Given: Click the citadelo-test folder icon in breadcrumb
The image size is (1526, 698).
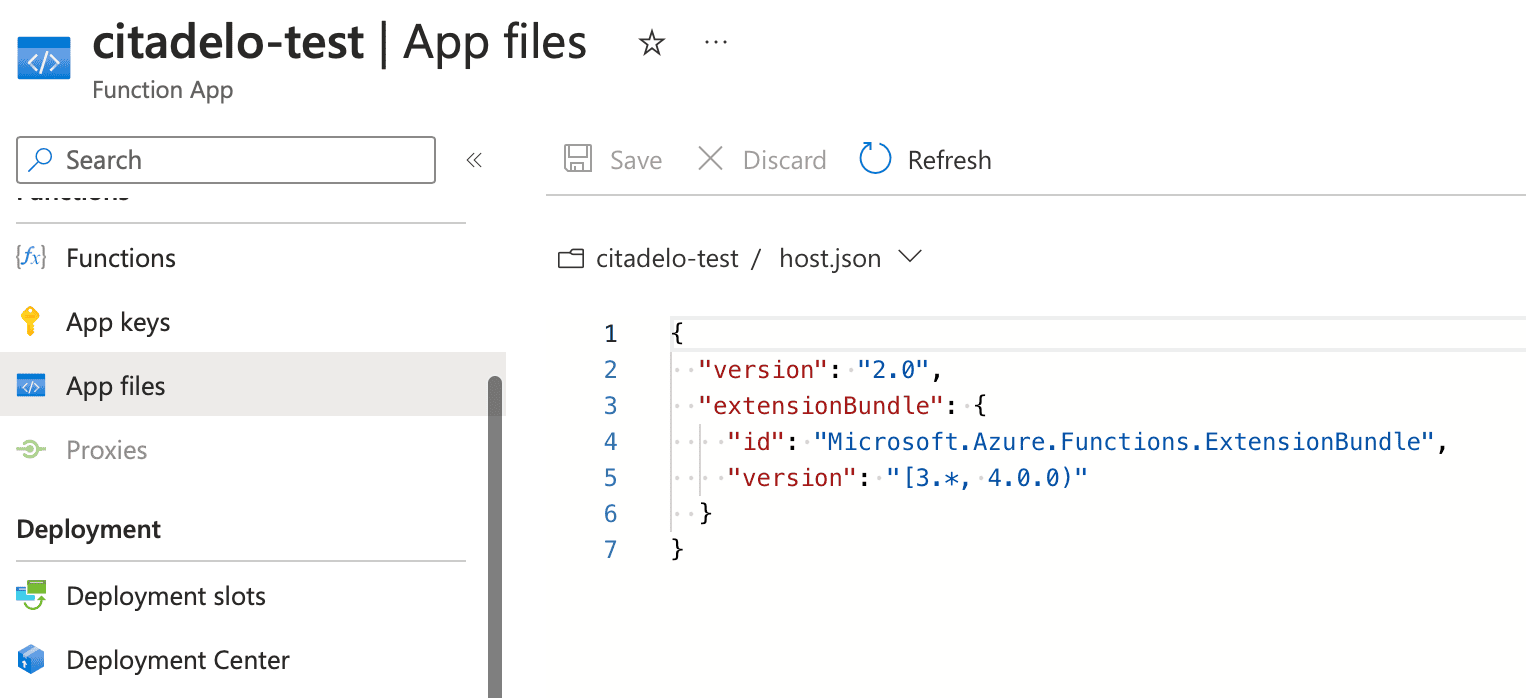Looking at the screenshot, I should coord(570,259).
